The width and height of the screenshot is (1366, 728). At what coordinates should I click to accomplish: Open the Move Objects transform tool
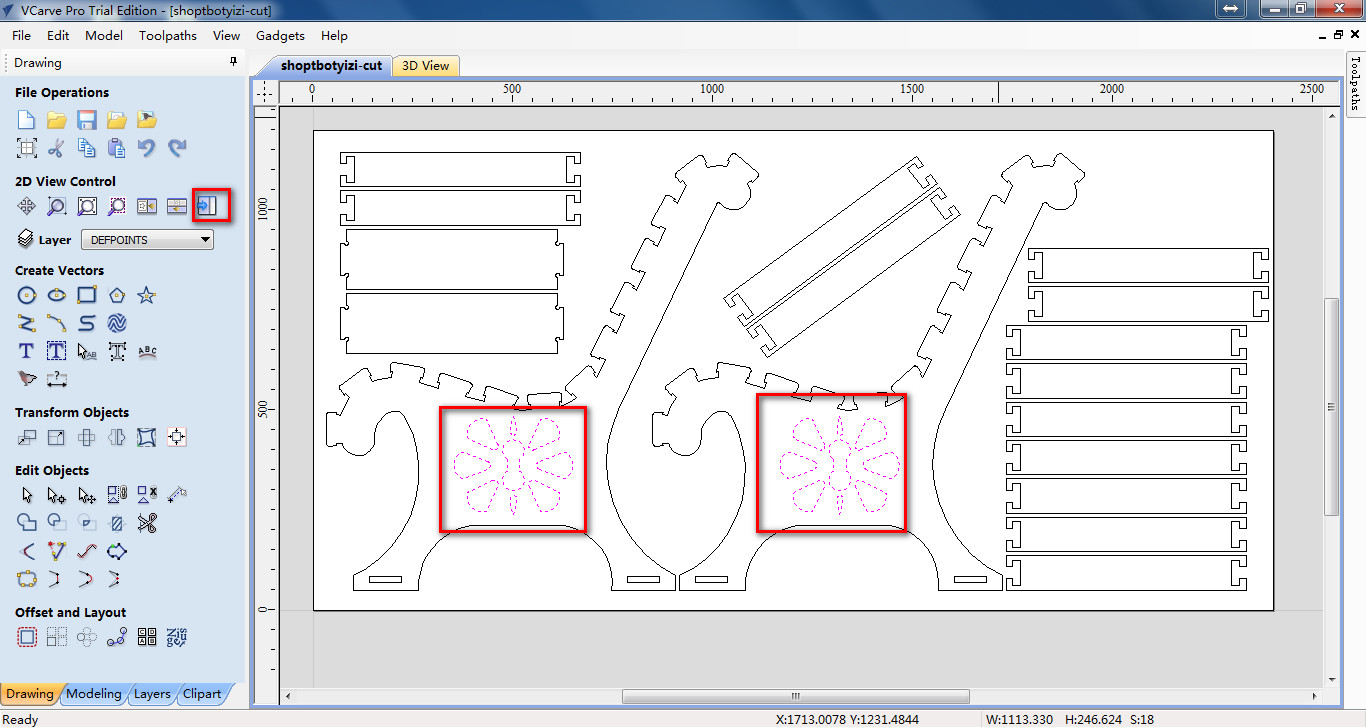[27, 437]
